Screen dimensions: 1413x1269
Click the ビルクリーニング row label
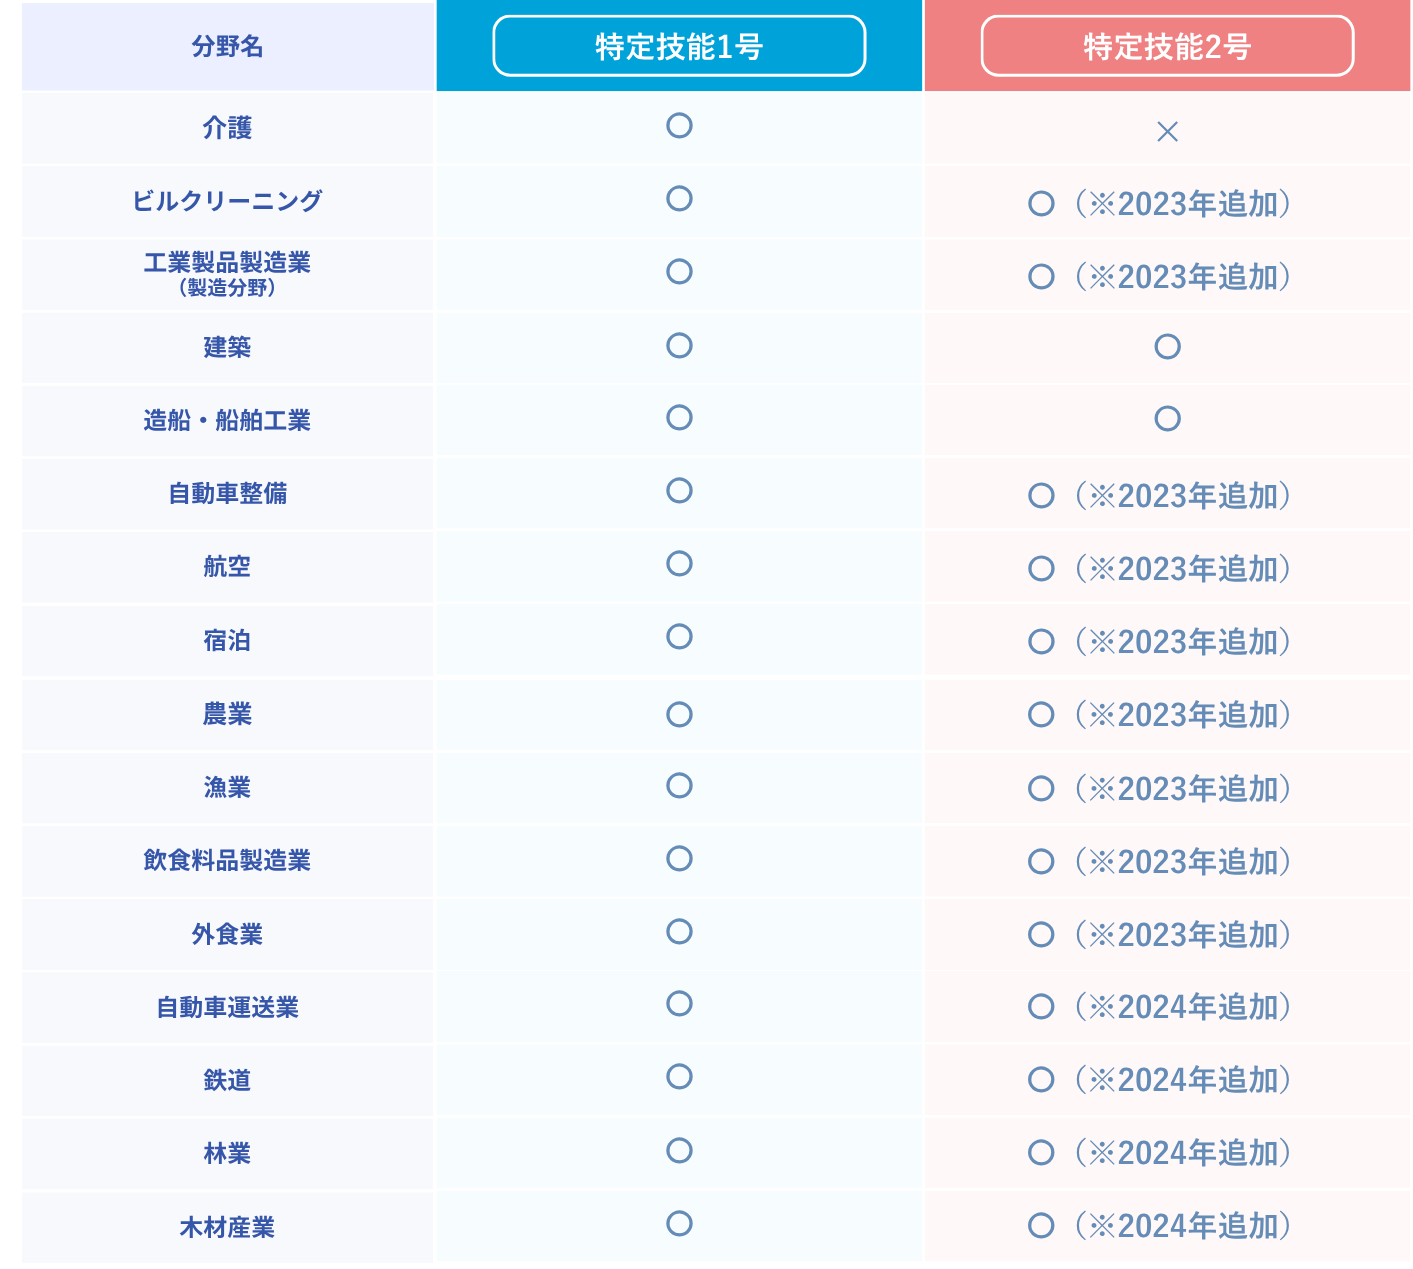[x=228, y=201]
